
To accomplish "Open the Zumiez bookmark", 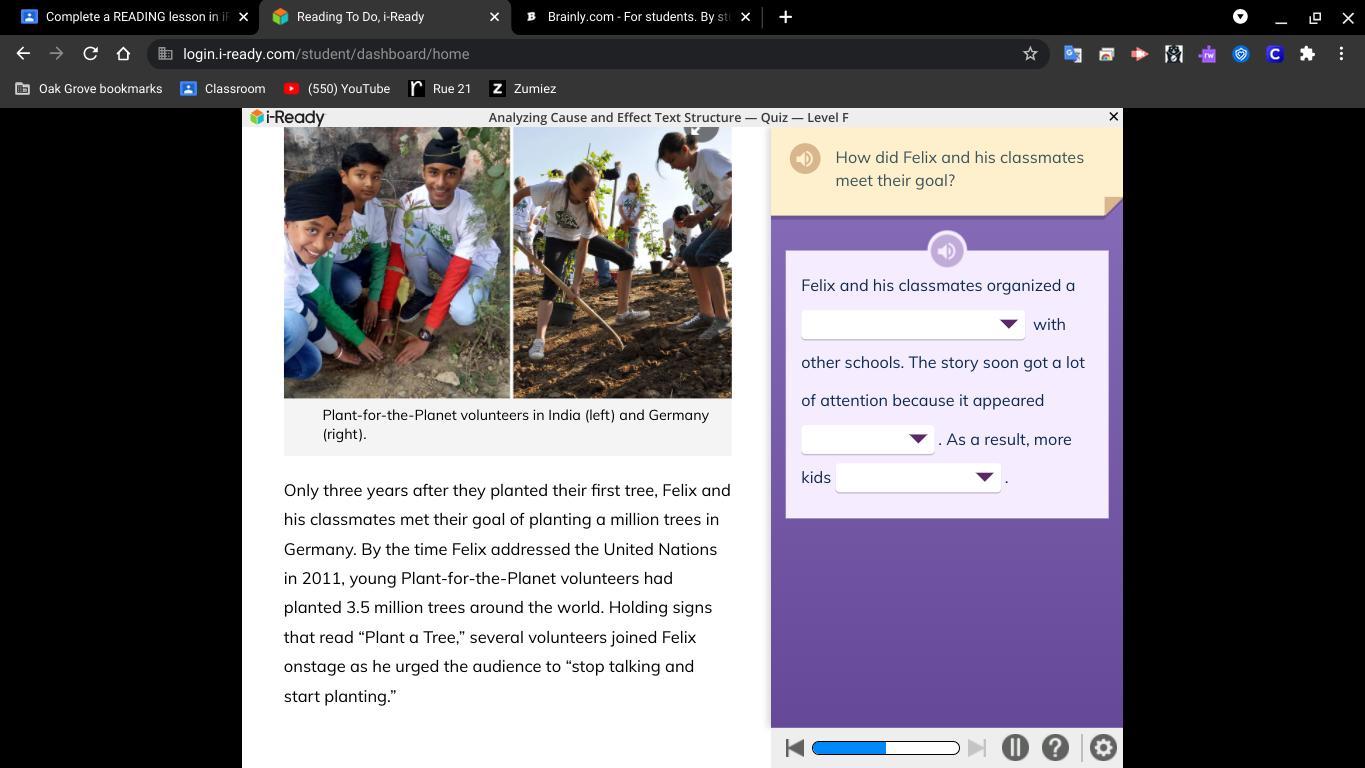I will click(x=523, y=89).
